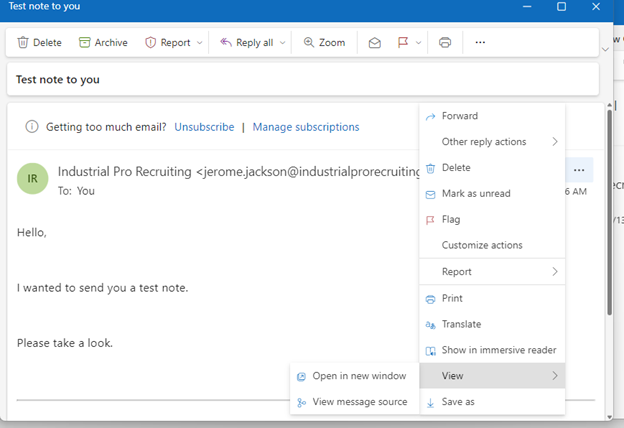The width and height of the screenshot is (624, 428).
Task: Flag the message using toolbar flag icon
Action: coord(403,42)
